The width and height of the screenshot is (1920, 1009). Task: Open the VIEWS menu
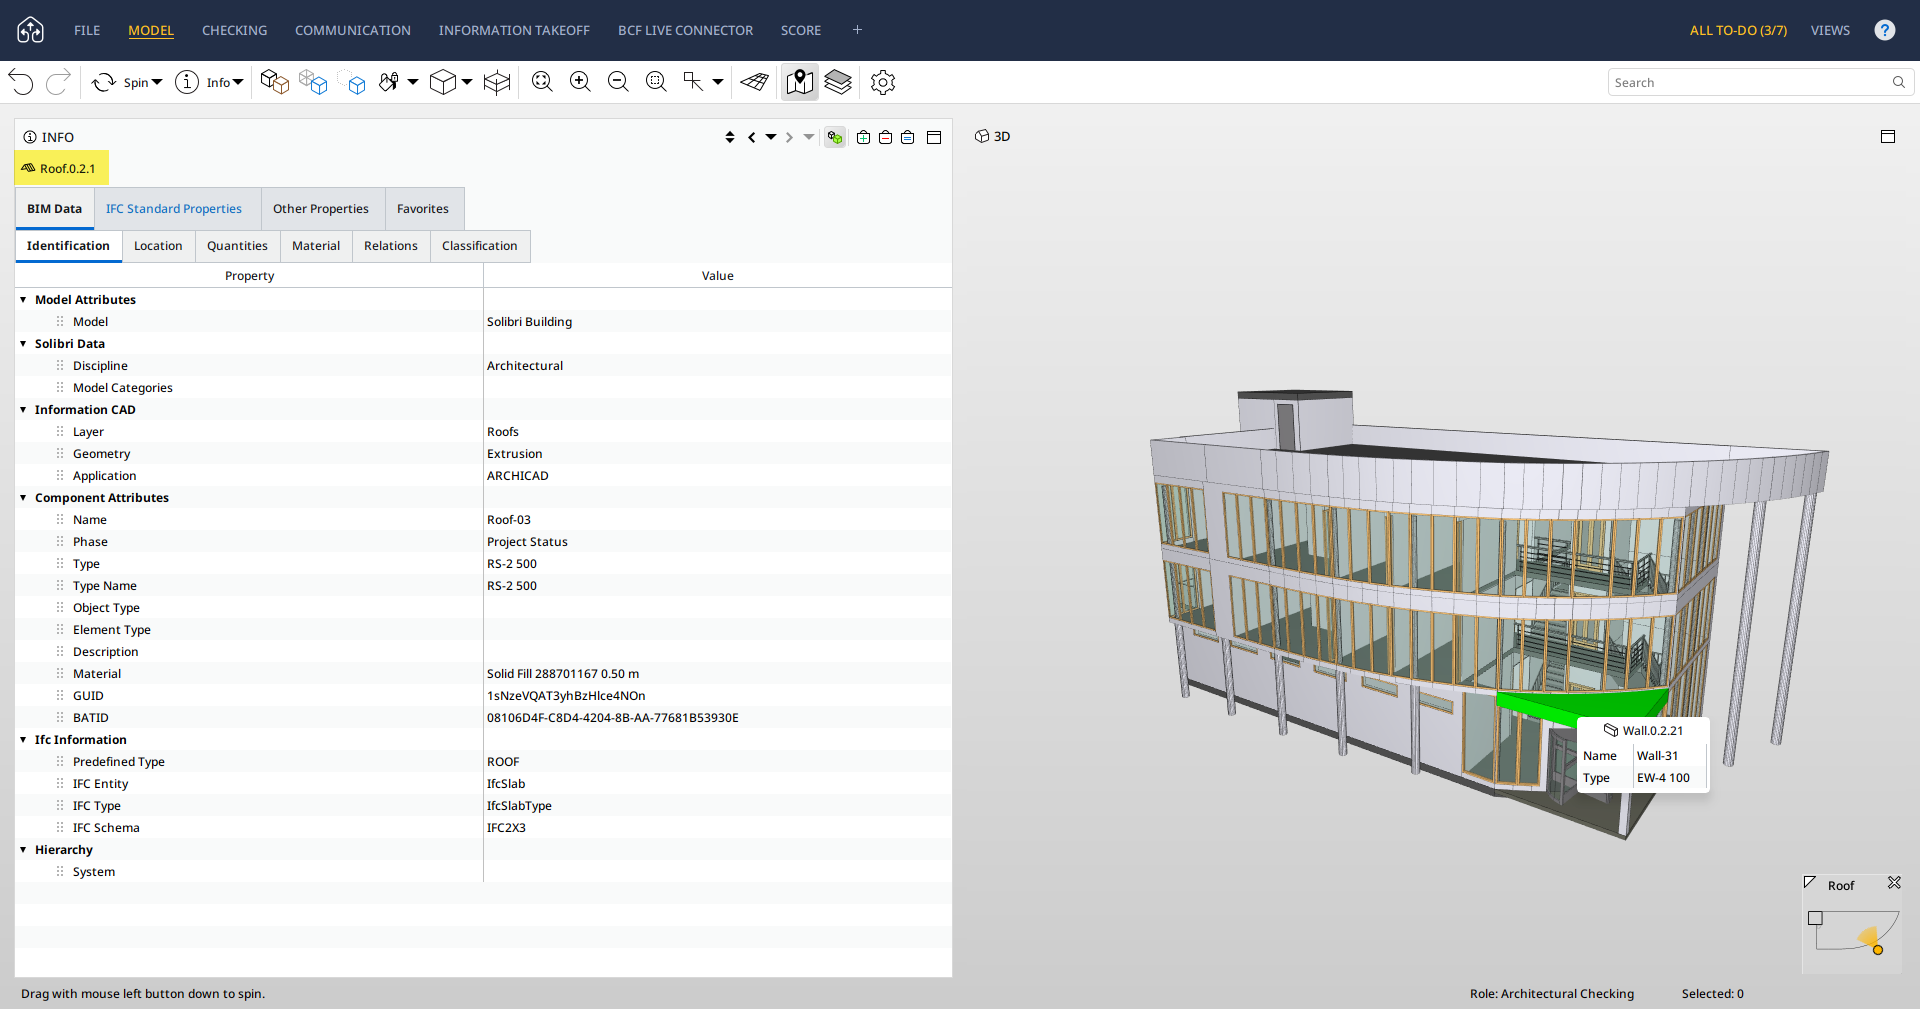click(1830, 30)
